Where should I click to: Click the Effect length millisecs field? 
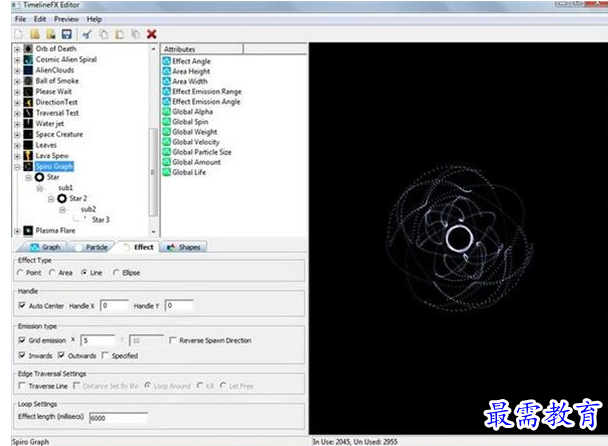[x=119, y=418]
